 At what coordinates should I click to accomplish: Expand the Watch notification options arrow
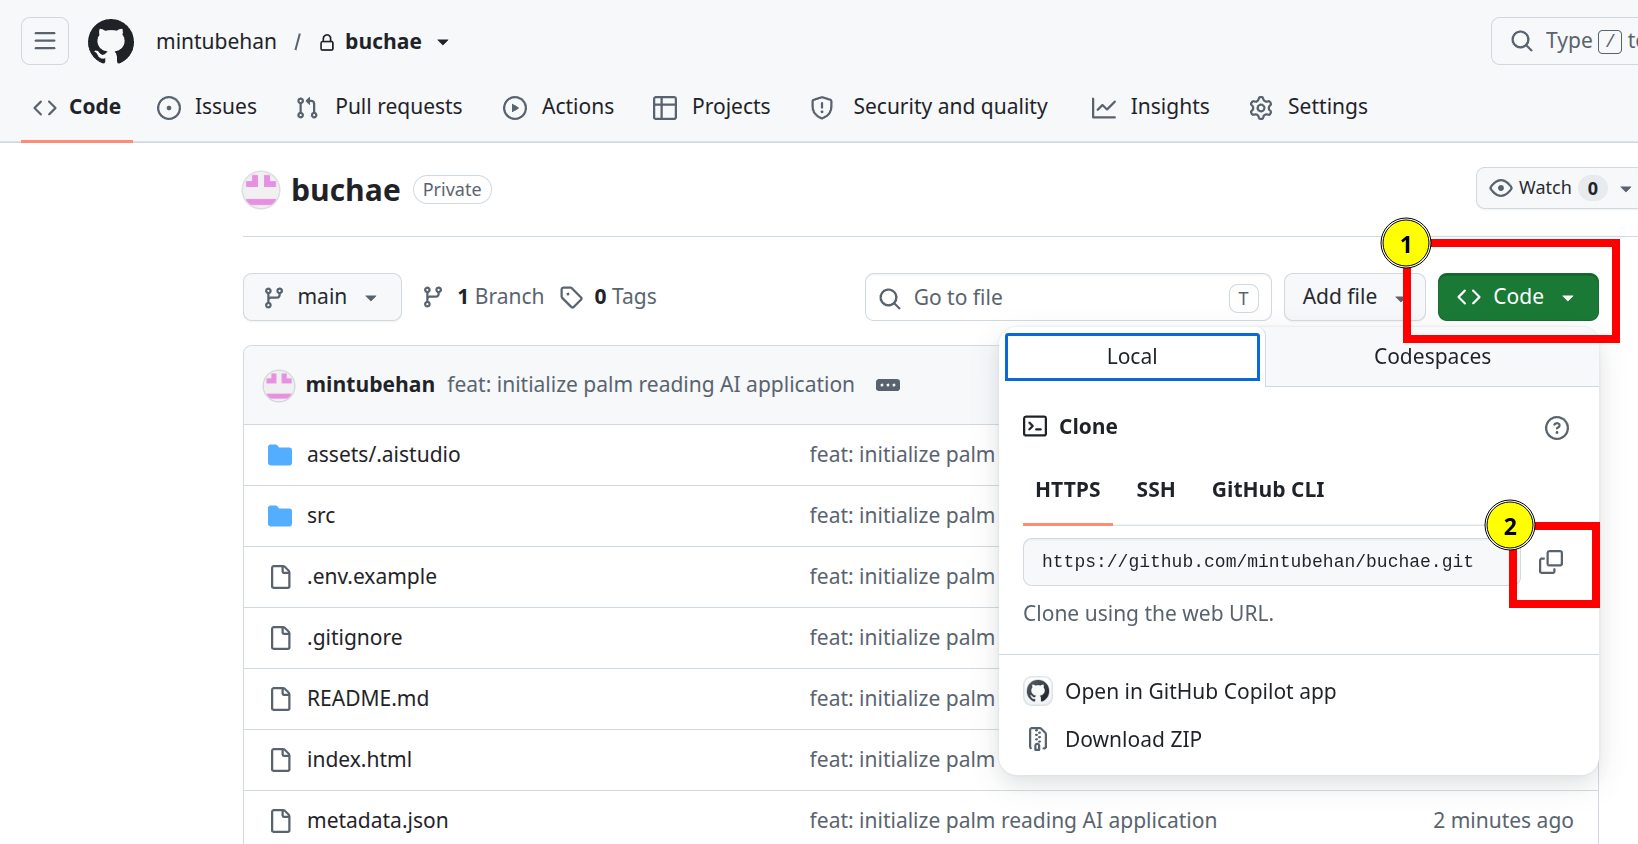(1625, 188)
